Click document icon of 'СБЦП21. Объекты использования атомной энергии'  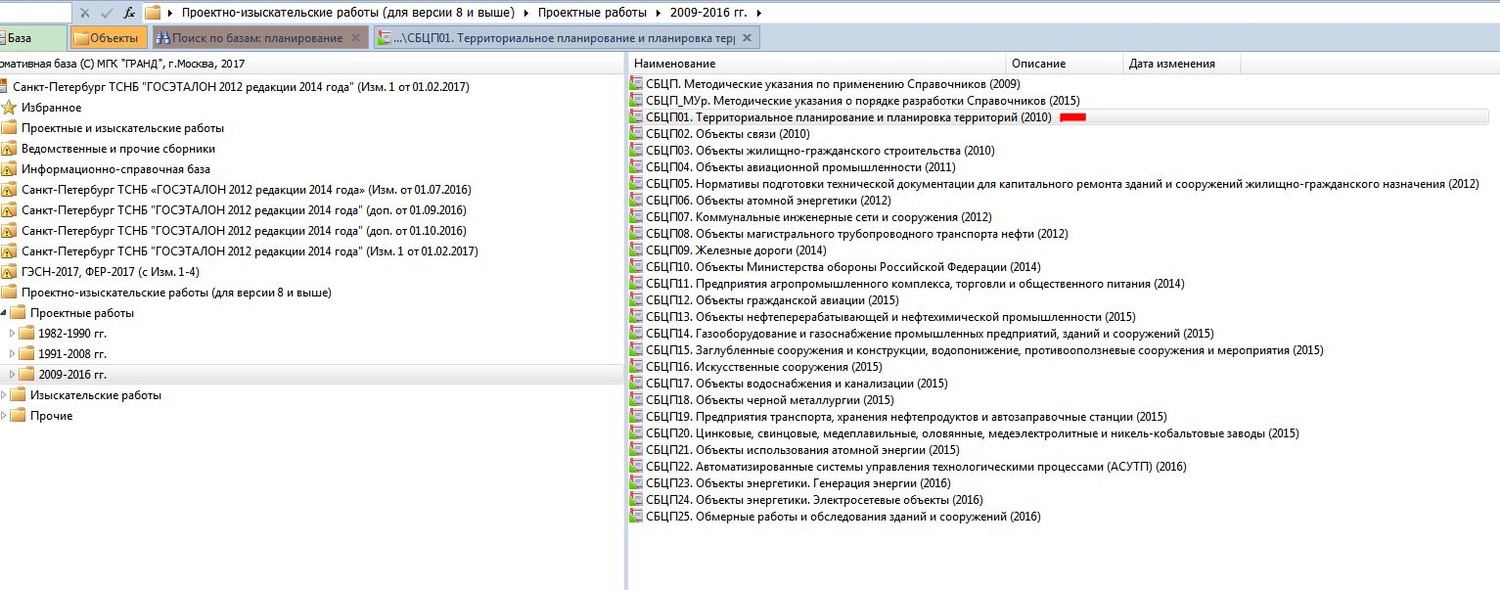(x=636, y=451)
